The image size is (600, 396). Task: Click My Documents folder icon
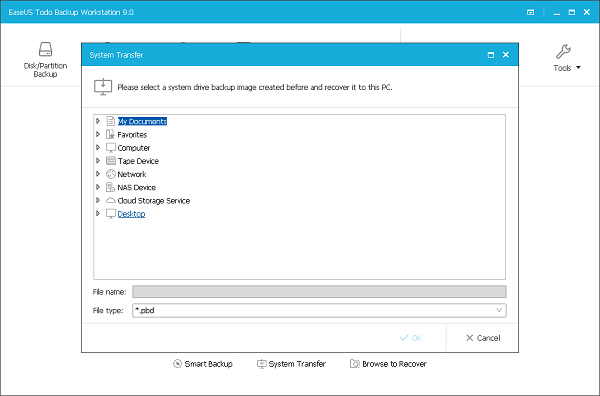tap(111, 121)
